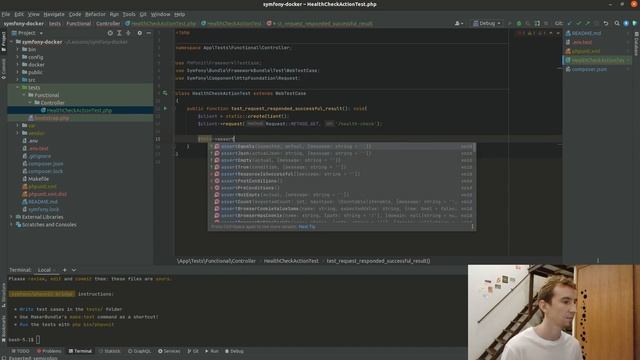Image resolution: width=640 pixels, height=360 pixels.
Task: Click Collapse All icon in Project panel
Action: click(128, 33)
